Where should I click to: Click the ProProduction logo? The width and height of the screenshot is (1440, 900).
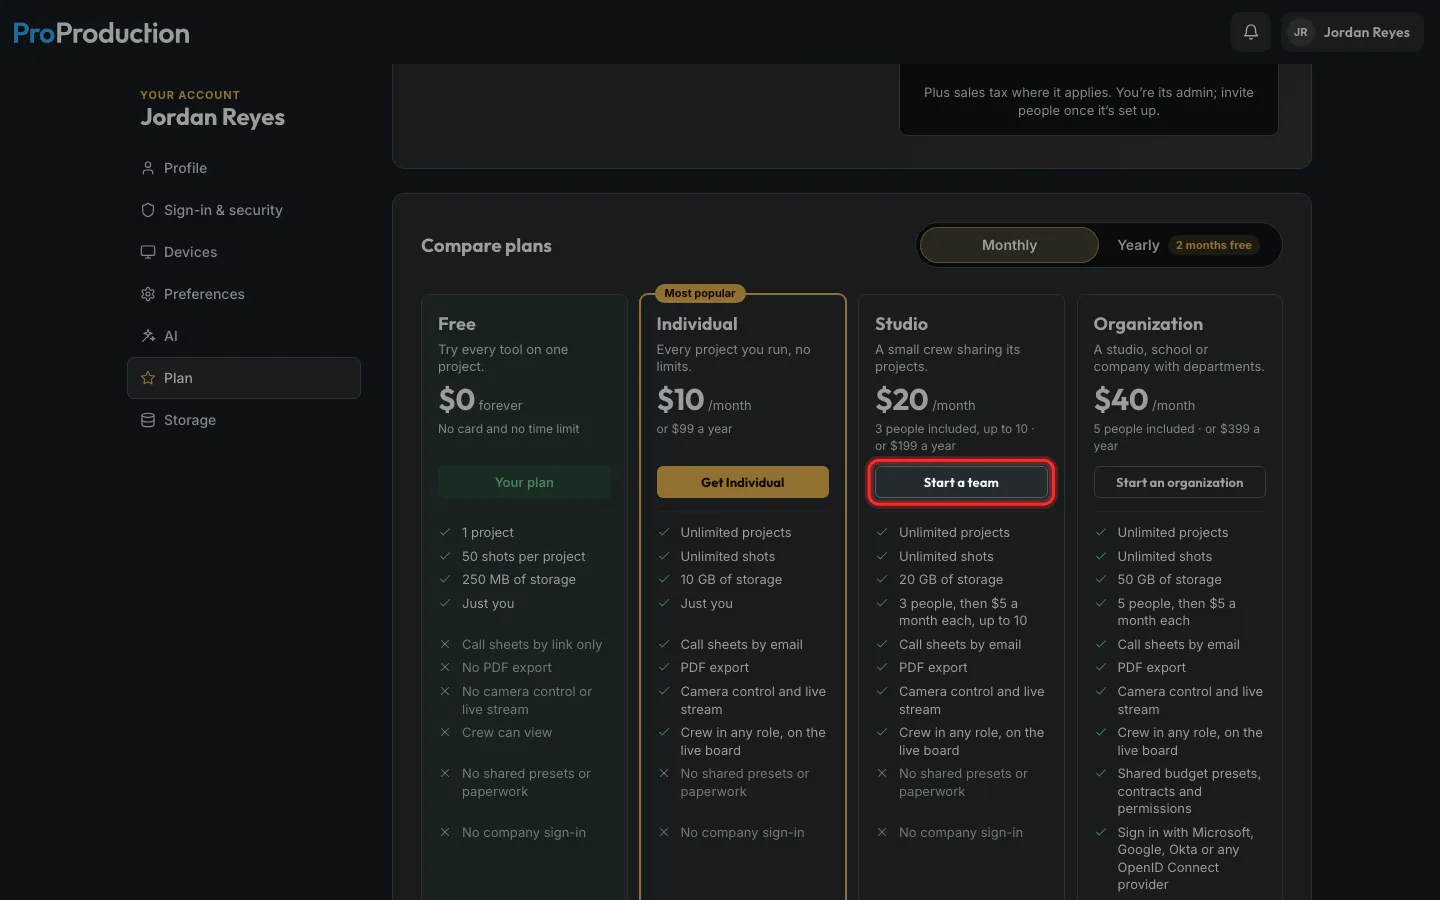[101, 33]
